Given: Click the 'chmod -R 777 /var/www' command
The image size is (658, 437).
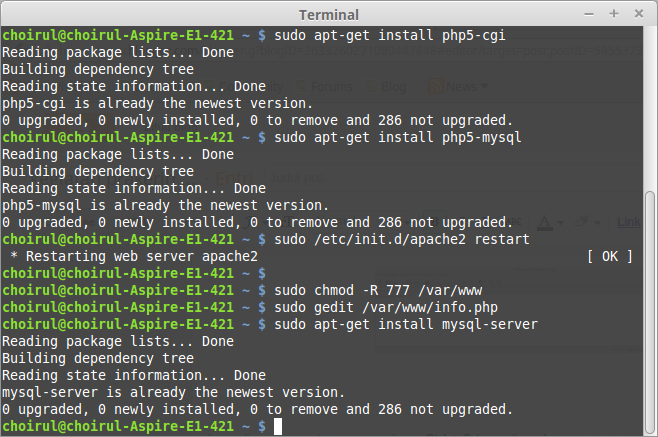Looking at the screenshot, I should (381, 290).
